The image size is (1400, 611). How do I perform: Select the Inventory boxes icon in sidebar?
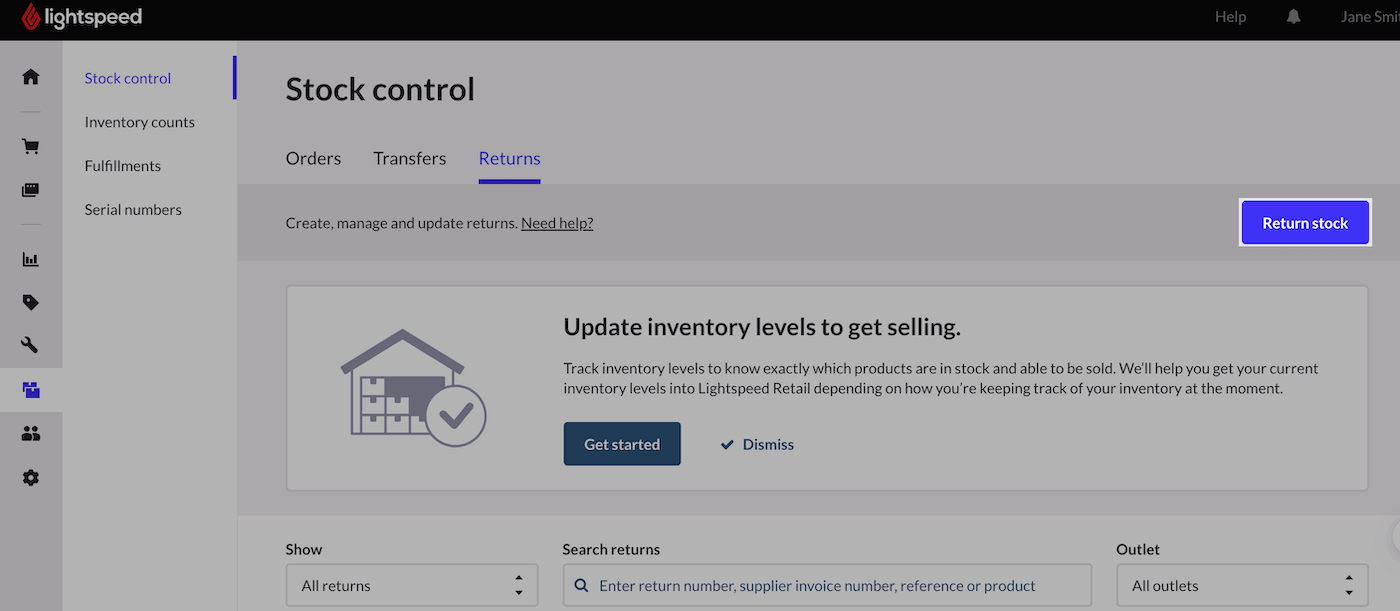31,390
